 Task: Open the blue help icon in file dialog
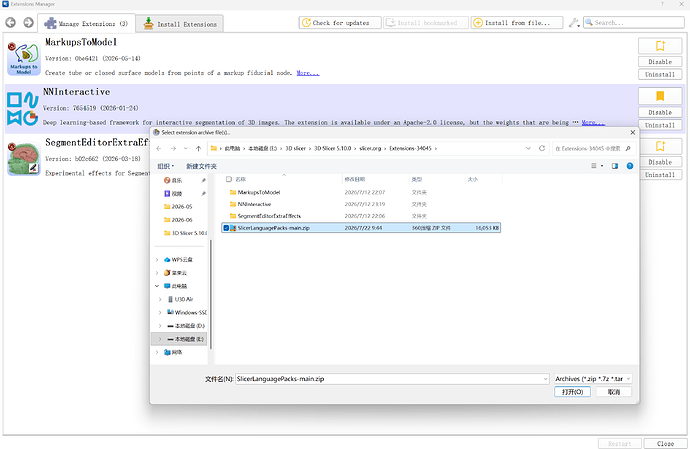(x=630, y=166)
